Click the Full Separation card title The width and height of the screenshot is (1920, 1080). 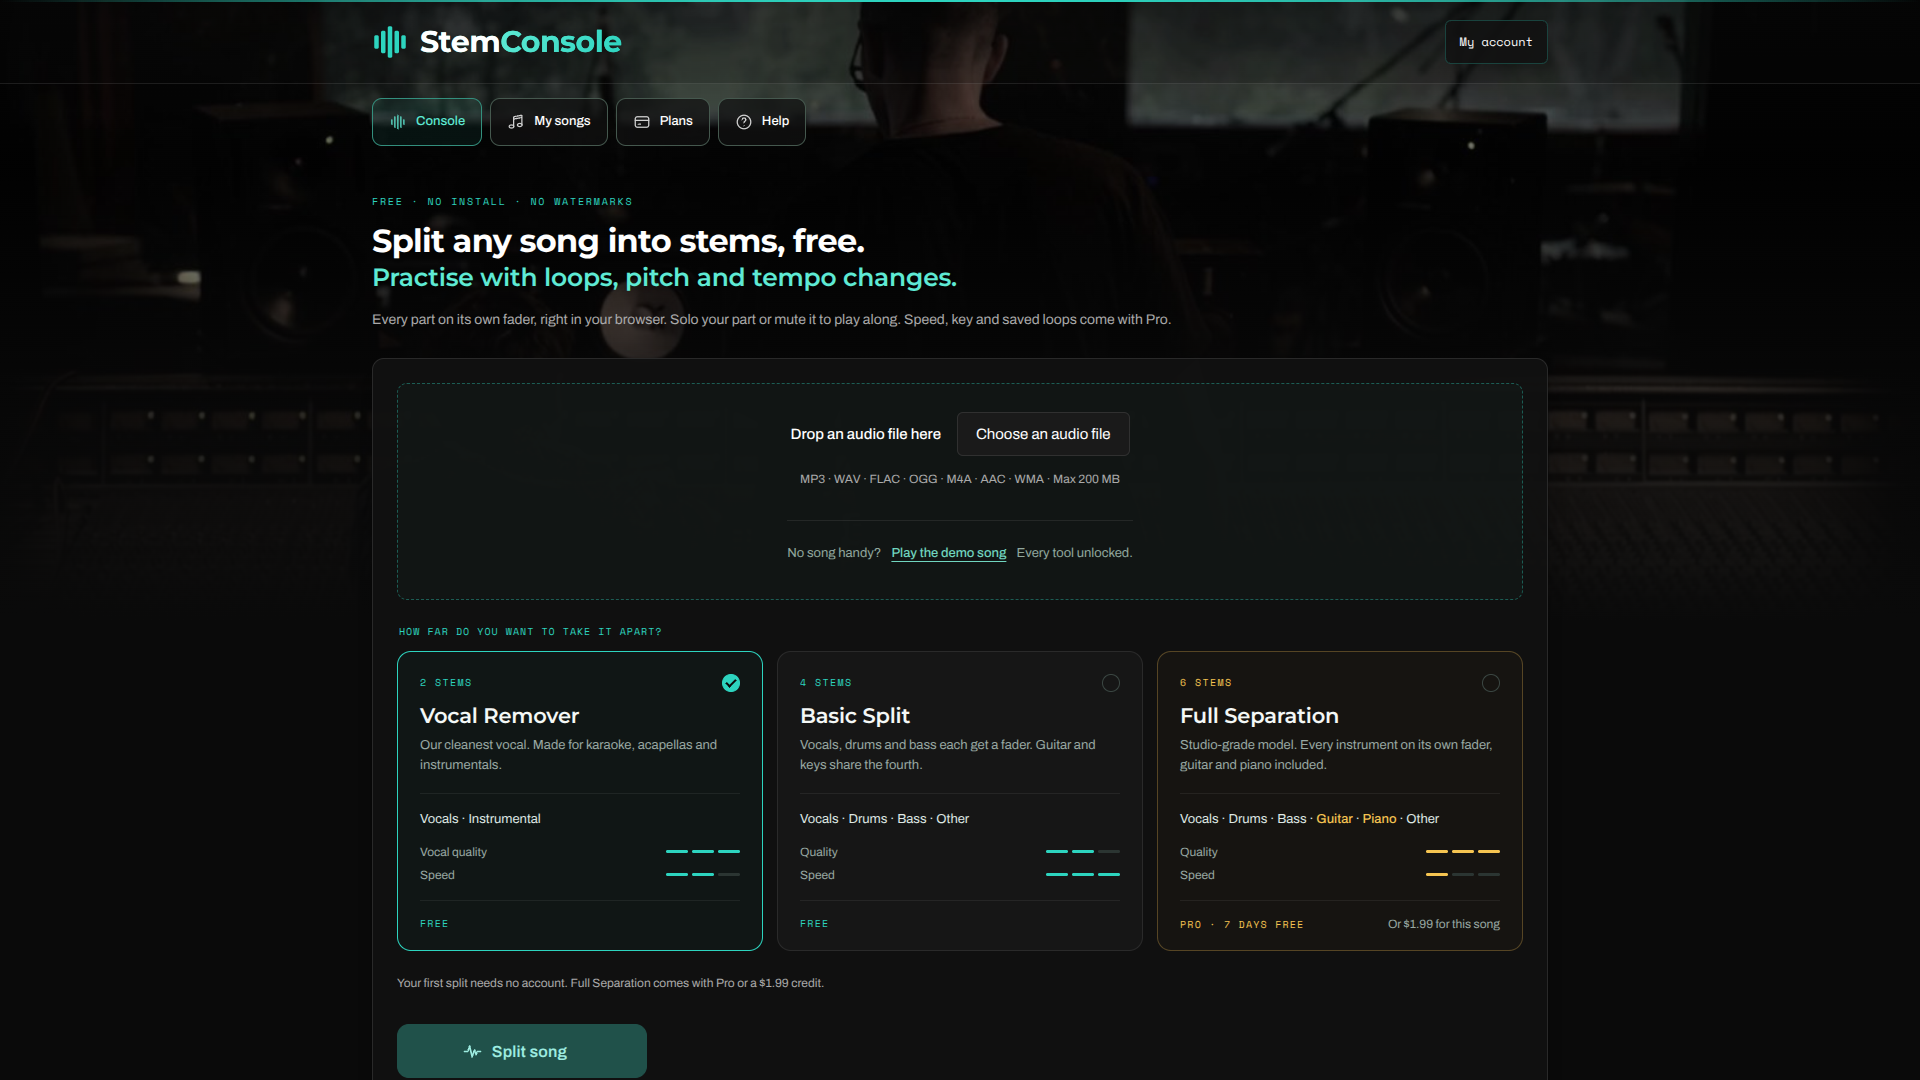coord(1259,716)
